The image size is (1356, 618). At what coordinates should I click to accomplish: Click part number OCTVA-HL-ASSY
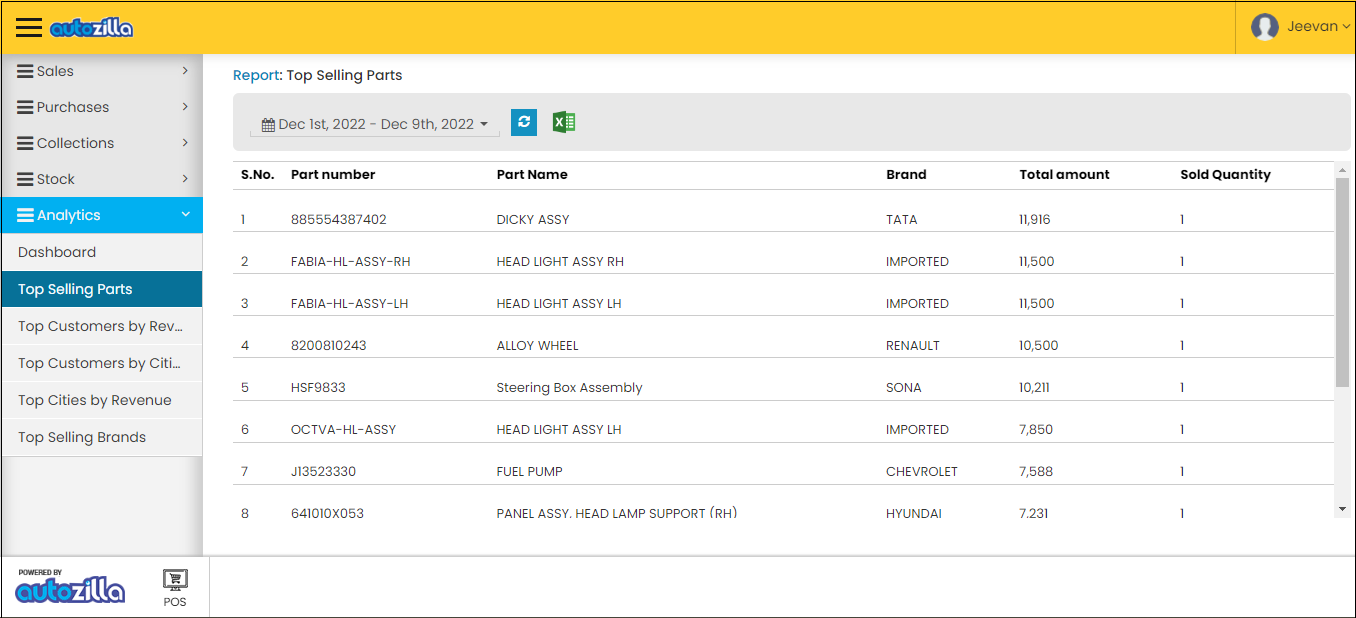click(x=344, y=429)
